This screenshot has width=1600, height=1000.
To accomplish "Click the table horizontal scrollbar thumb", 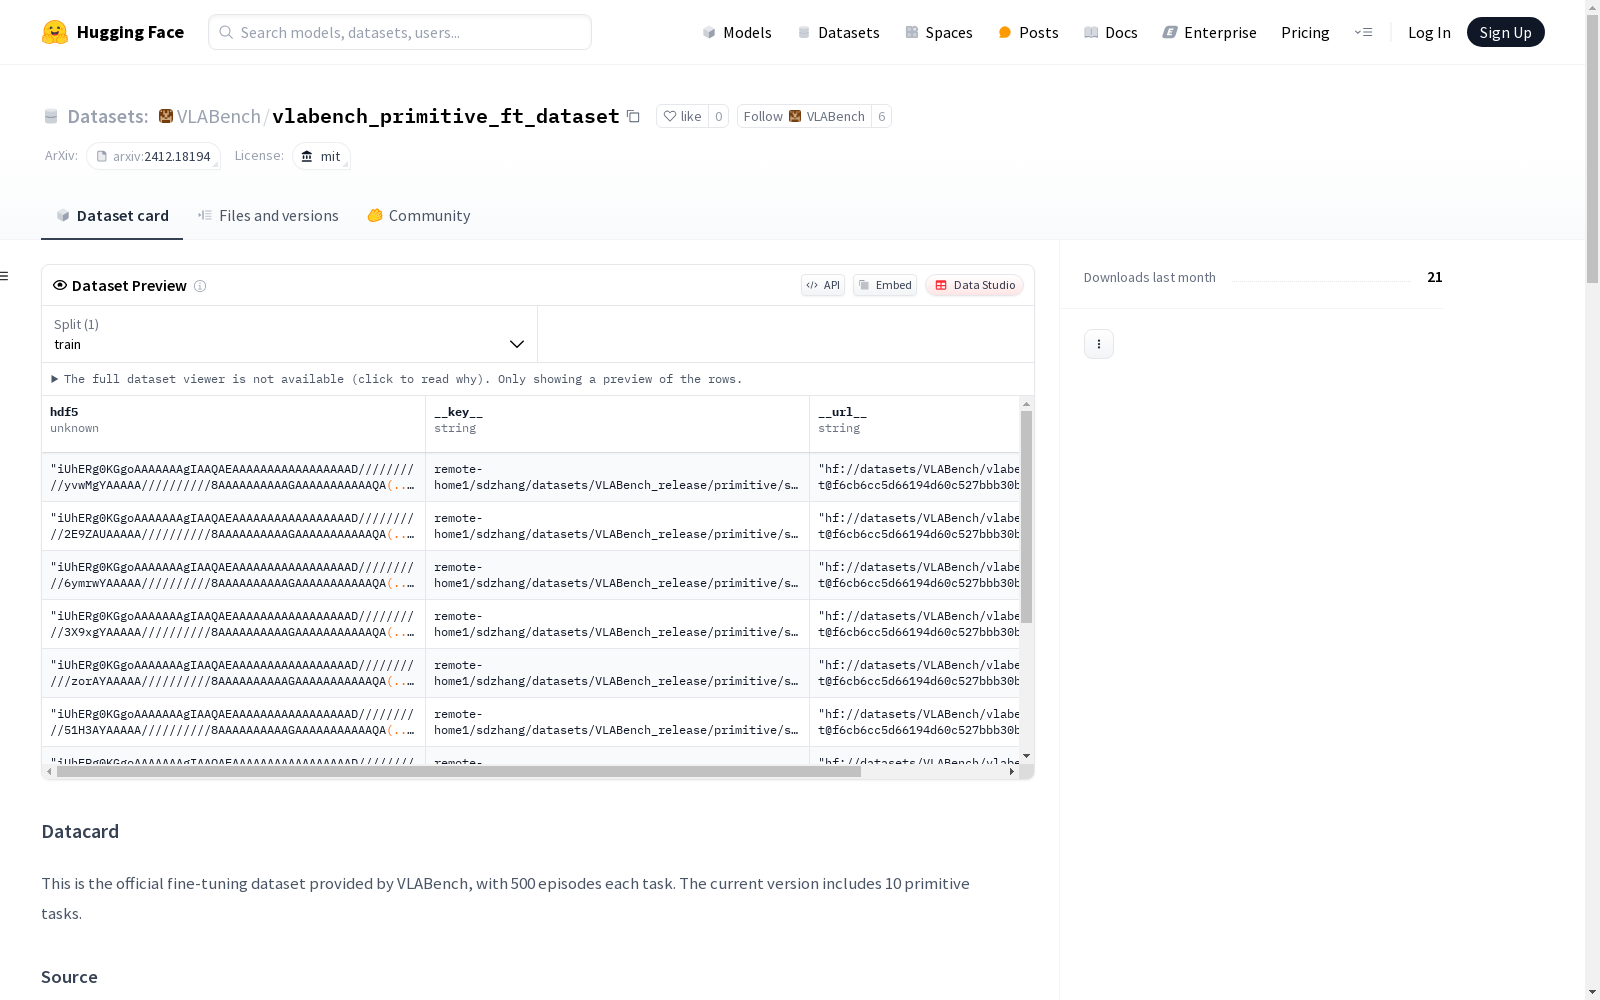I will [x=459, y=771].
